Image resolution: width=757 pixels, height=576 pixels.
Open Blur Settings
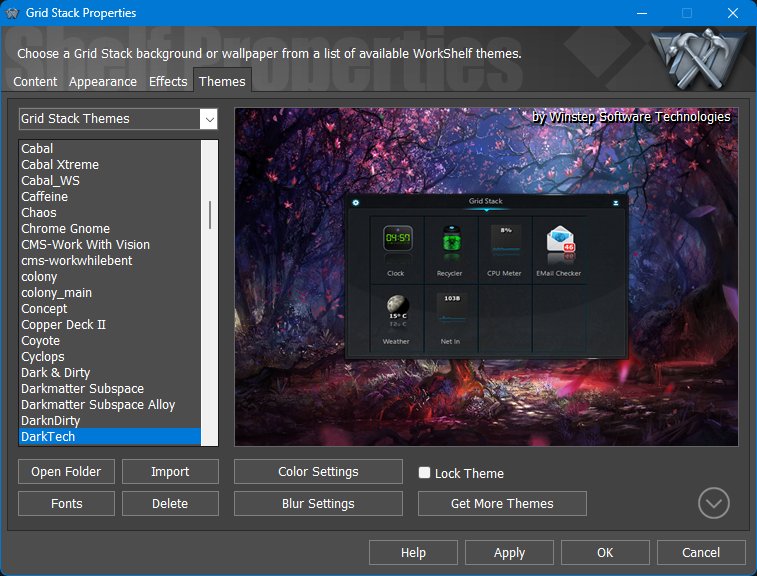(x=318, y=504)
